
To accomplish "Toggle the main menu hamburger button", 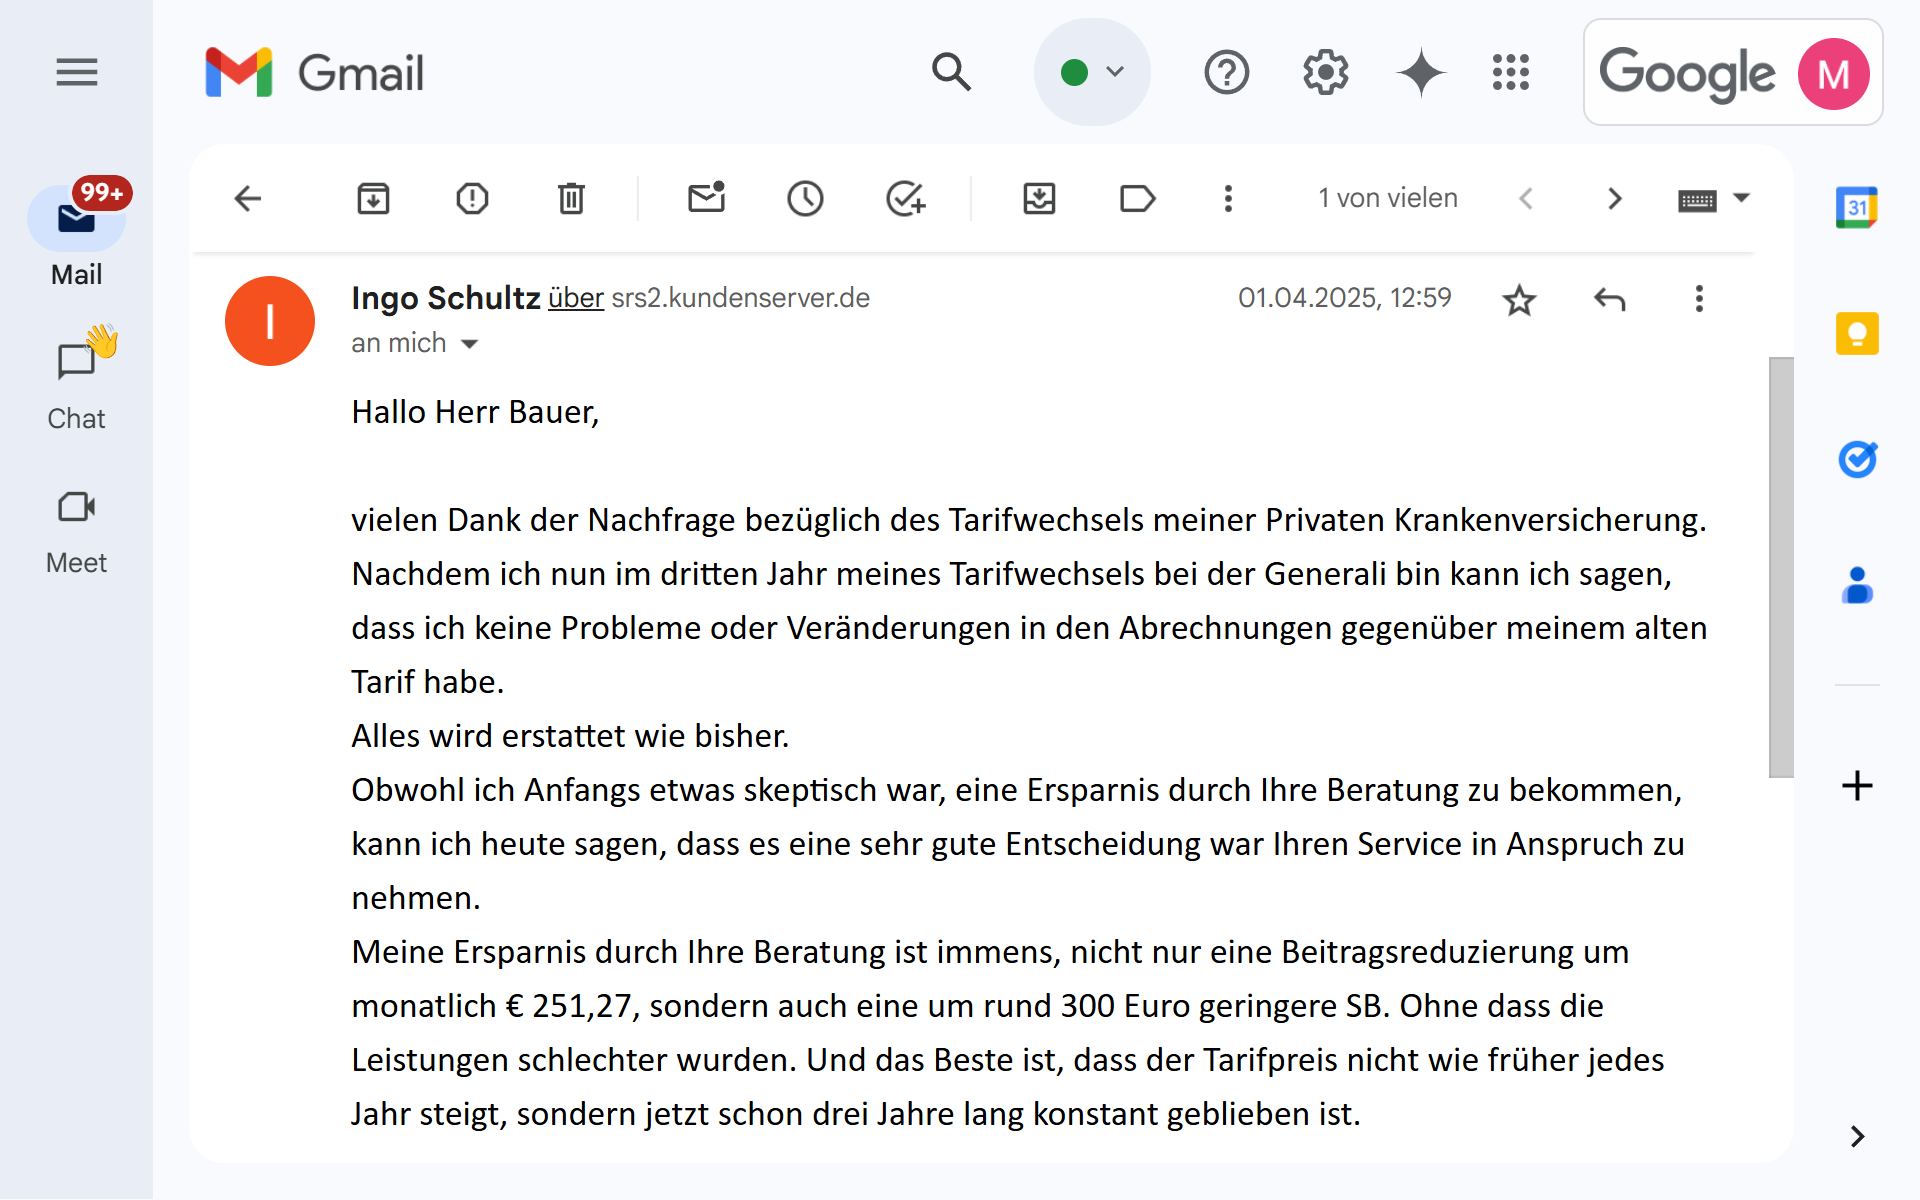I will pos(76,72).
